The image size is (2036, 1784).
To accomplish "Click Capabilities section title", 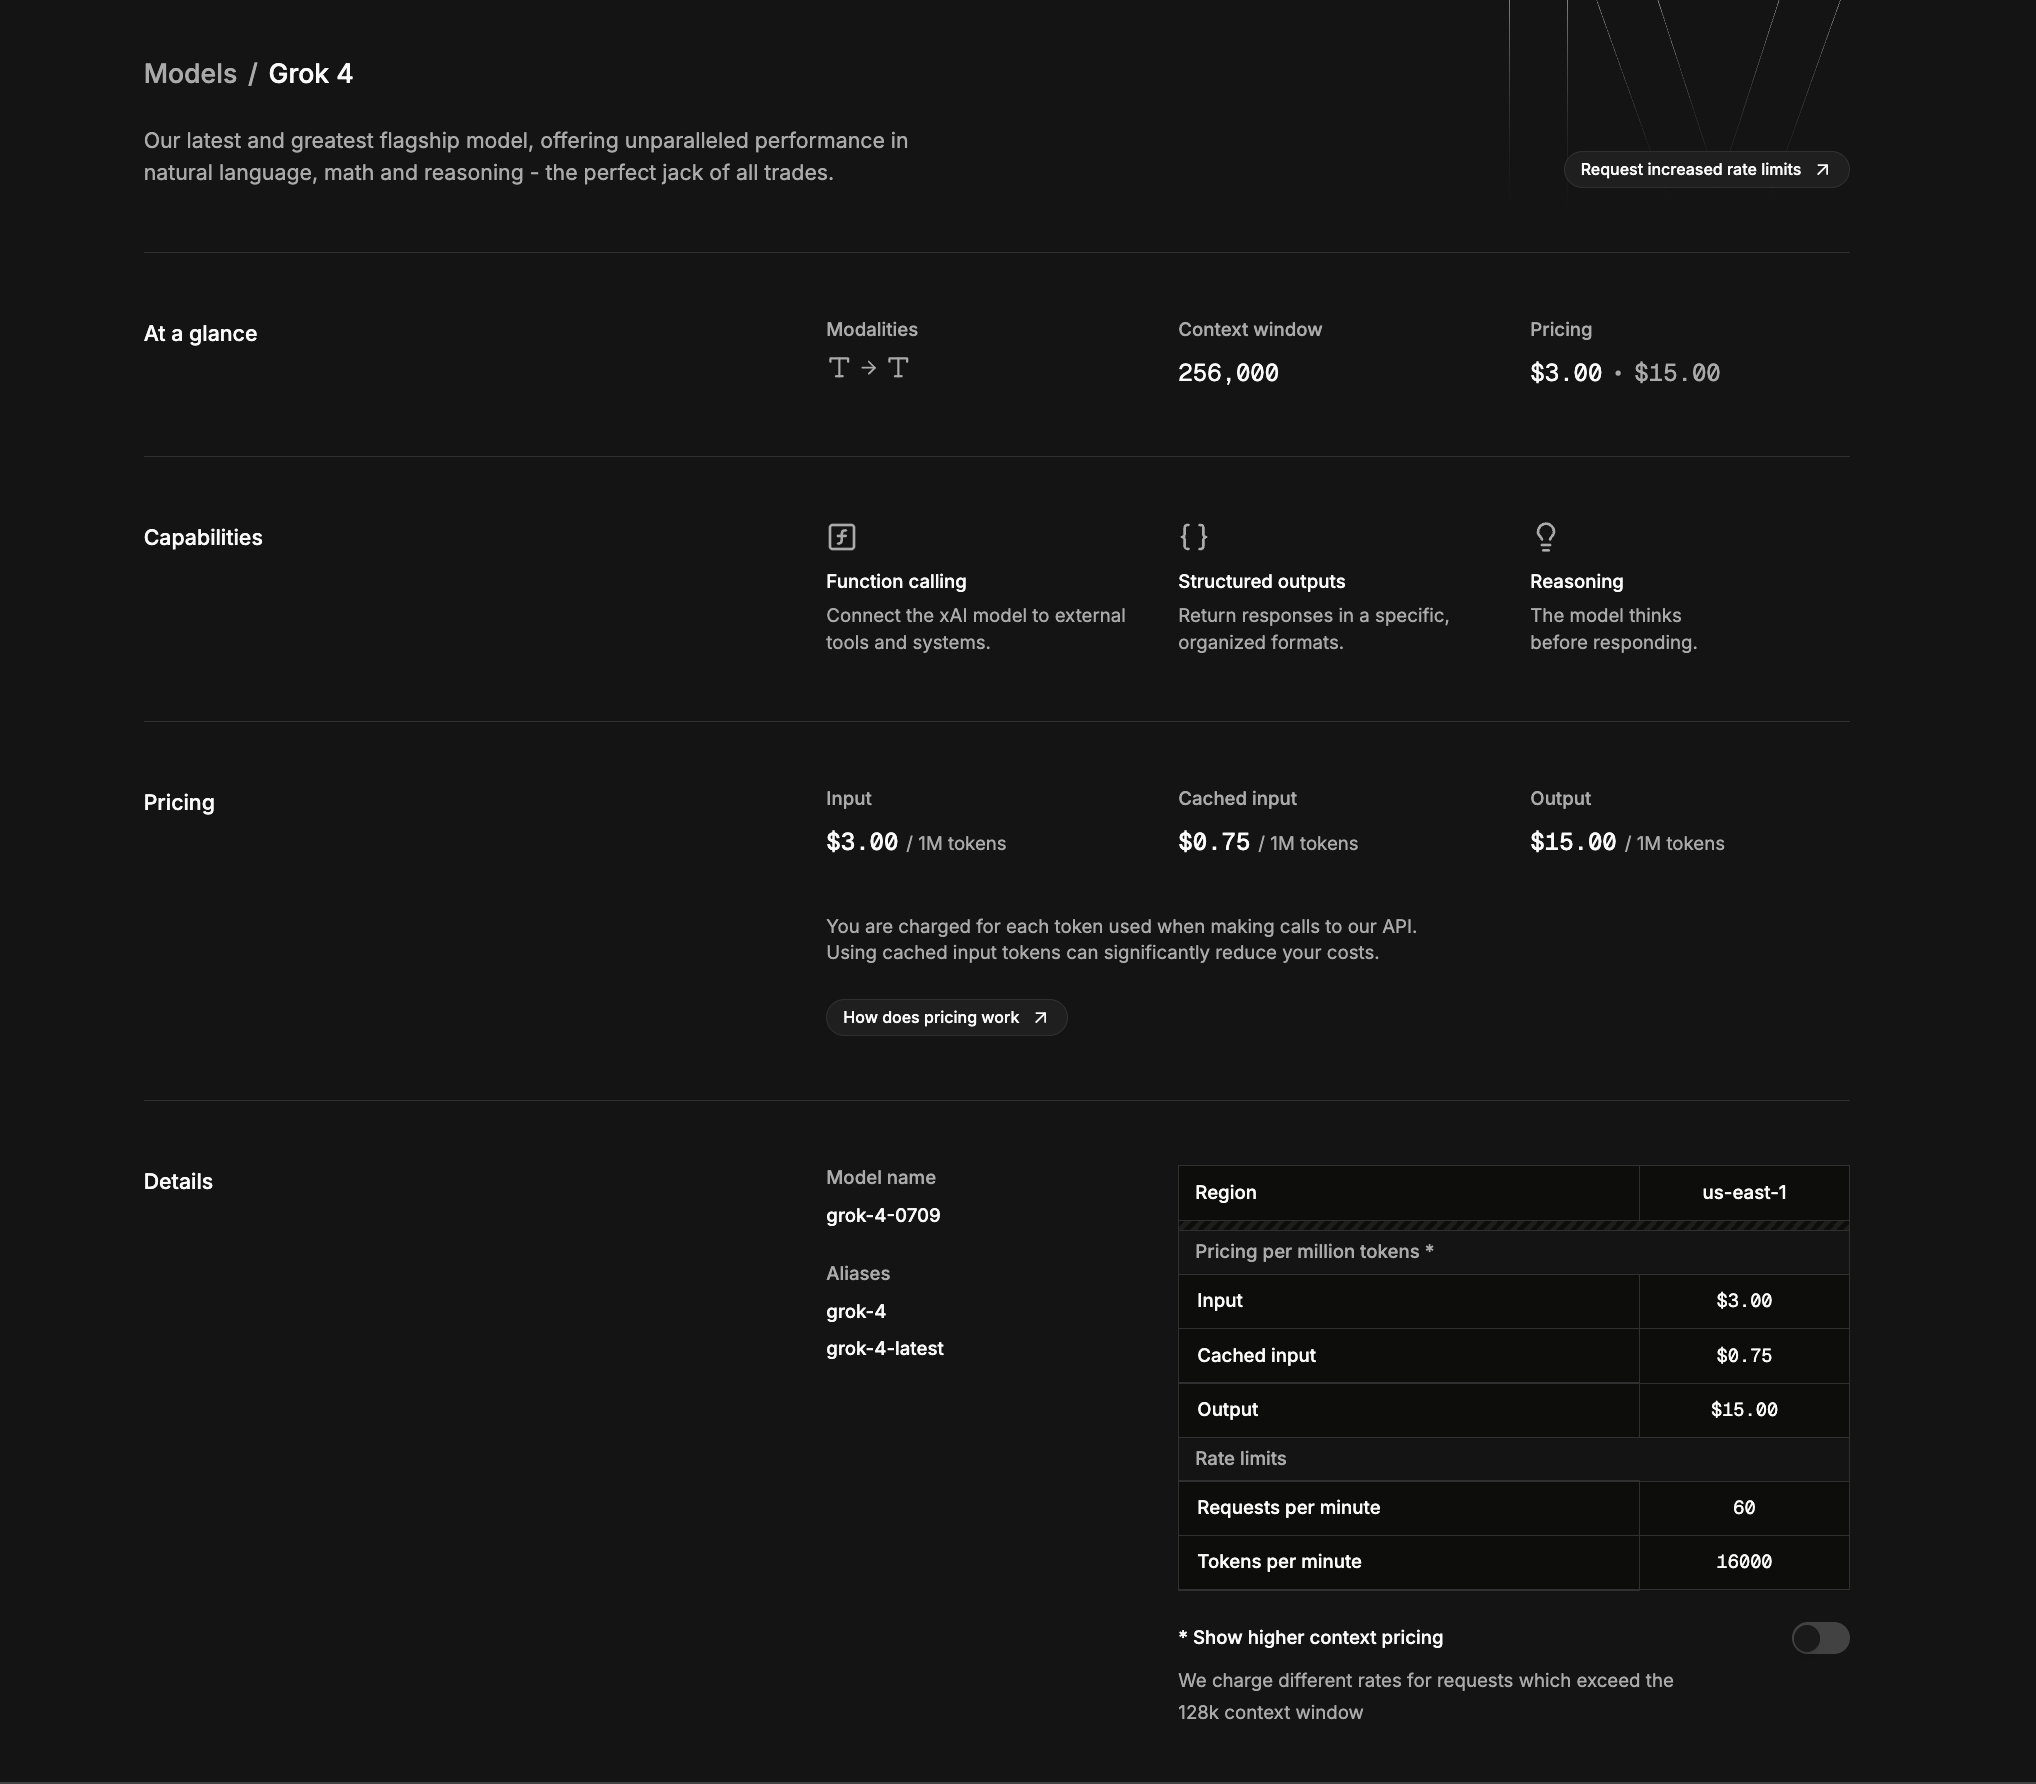I will click(x=203, y=538).
